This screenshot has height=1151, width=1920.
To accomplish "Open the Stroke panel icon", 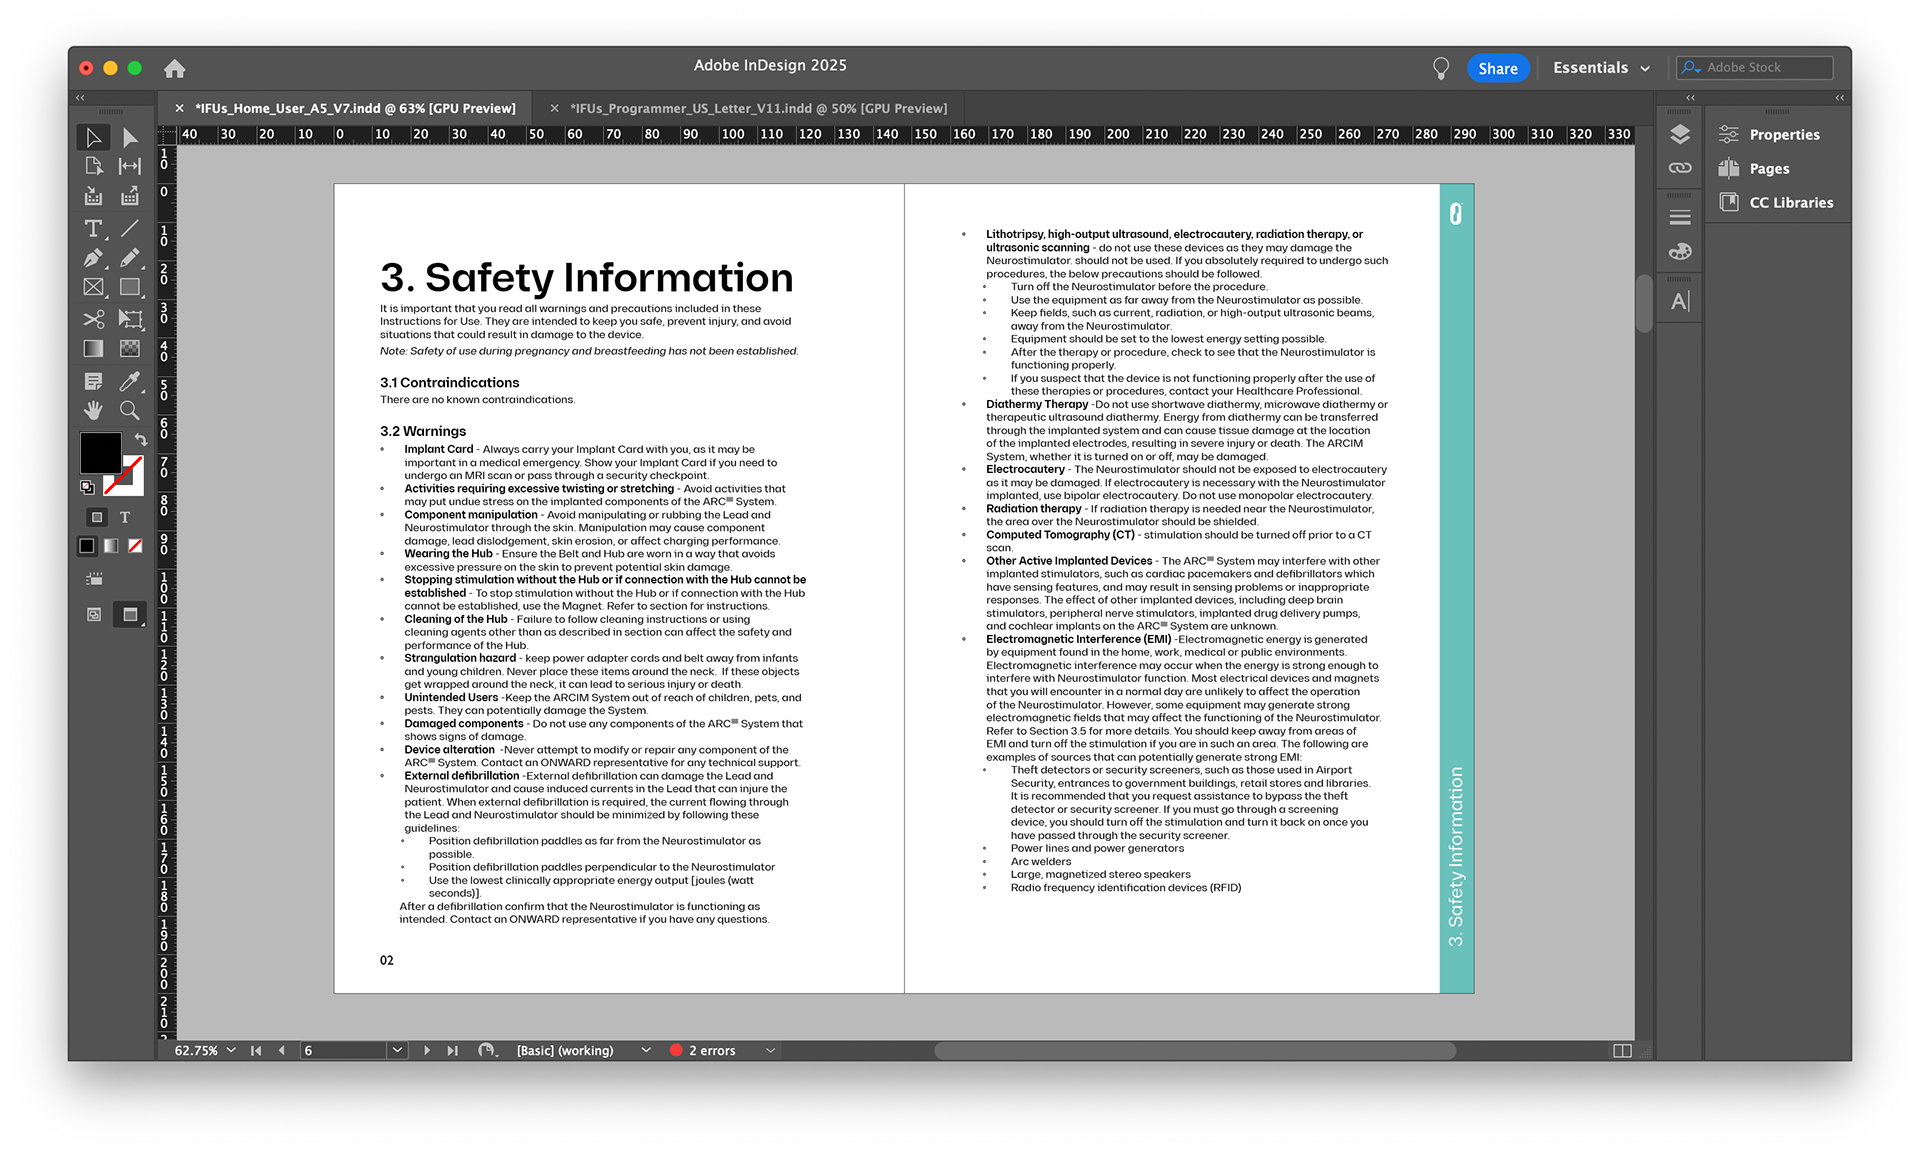I will coord(1680,217).
